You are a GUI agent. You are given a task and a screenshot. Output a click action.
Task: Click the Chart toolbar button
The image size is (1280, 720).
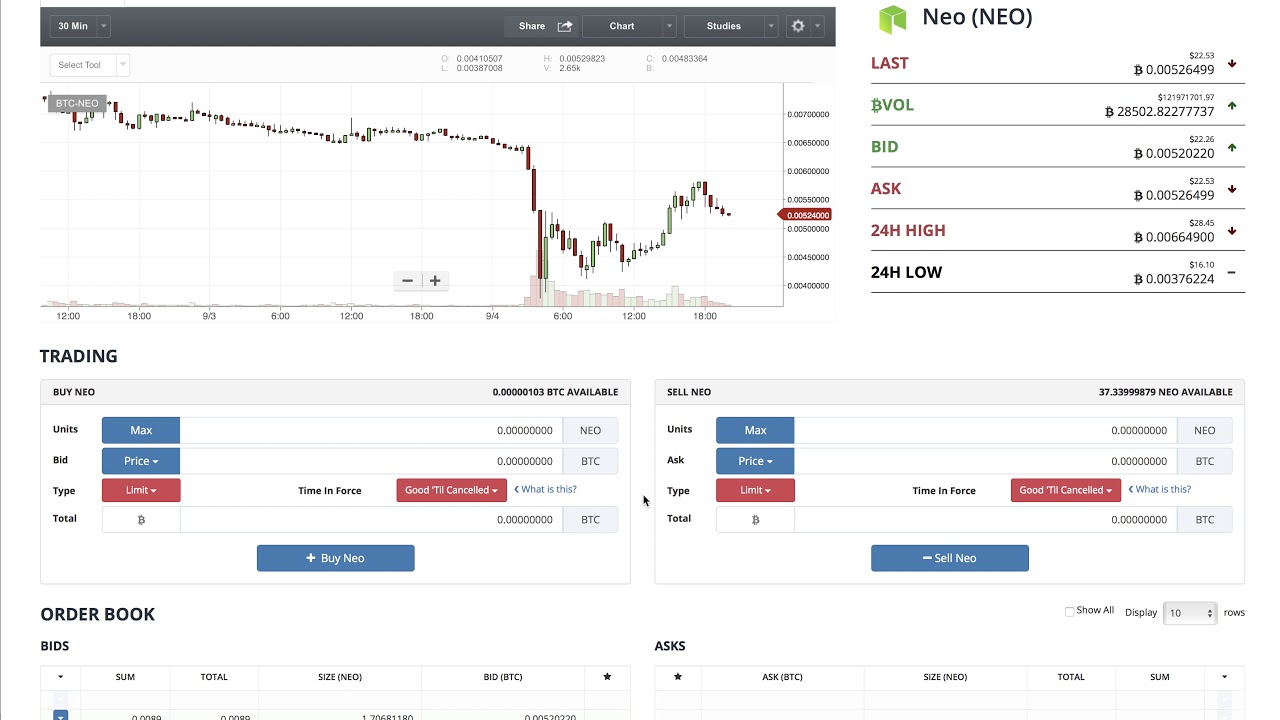tap(622, 26)
